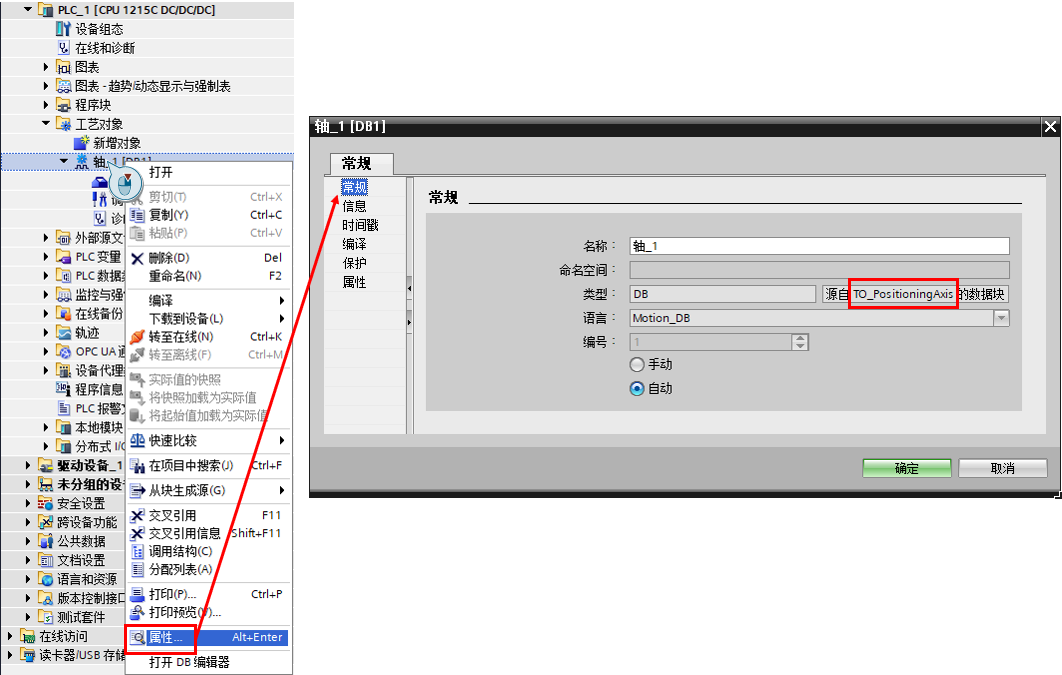
Task: Click the 分配列表 icon
Action: tap(137, 569)
